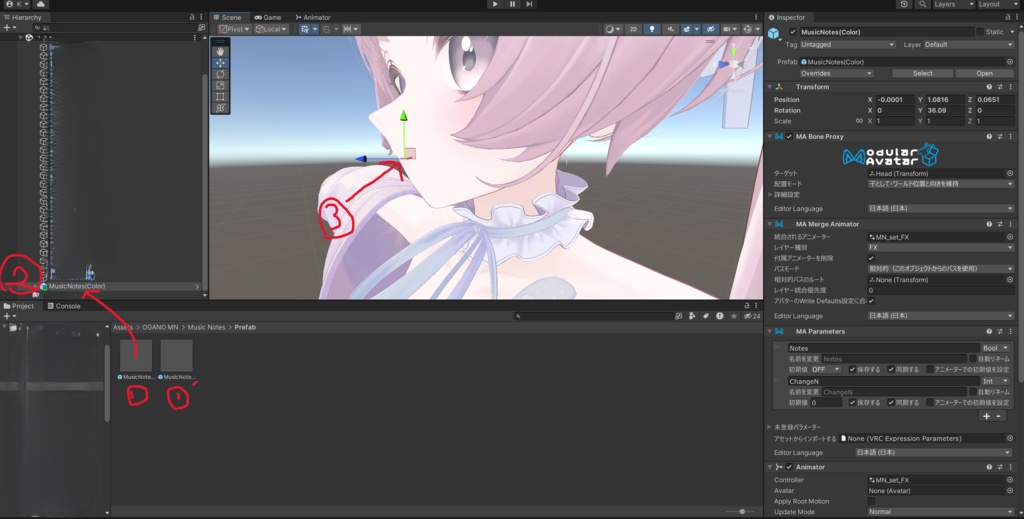Viewport: 1024px width, 519px height.
Task: Select the Hierarchy tab
Action: [x=22, y=17]
